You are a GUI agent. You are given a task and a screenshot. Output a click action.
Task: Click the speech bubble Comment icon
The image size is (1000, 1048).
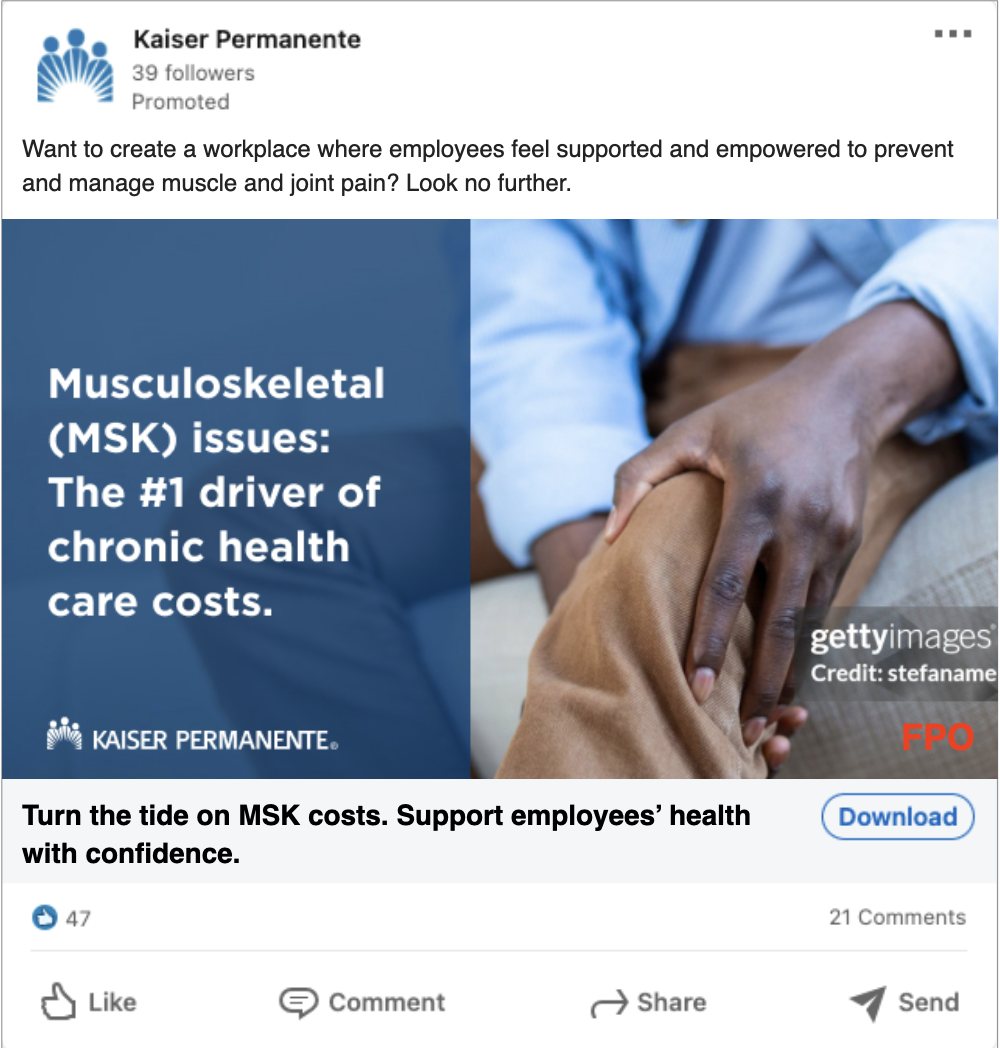(298, 1002)
